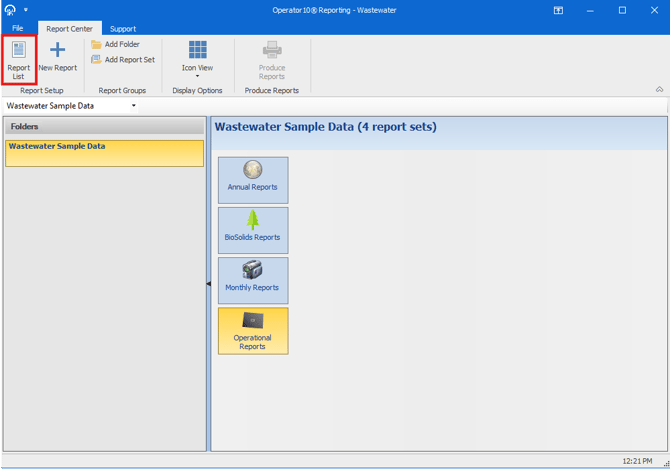Select the Report Center tab
The height and width of the screenshot is (469, 670).
pyautogui.click(x=69, y=29)
